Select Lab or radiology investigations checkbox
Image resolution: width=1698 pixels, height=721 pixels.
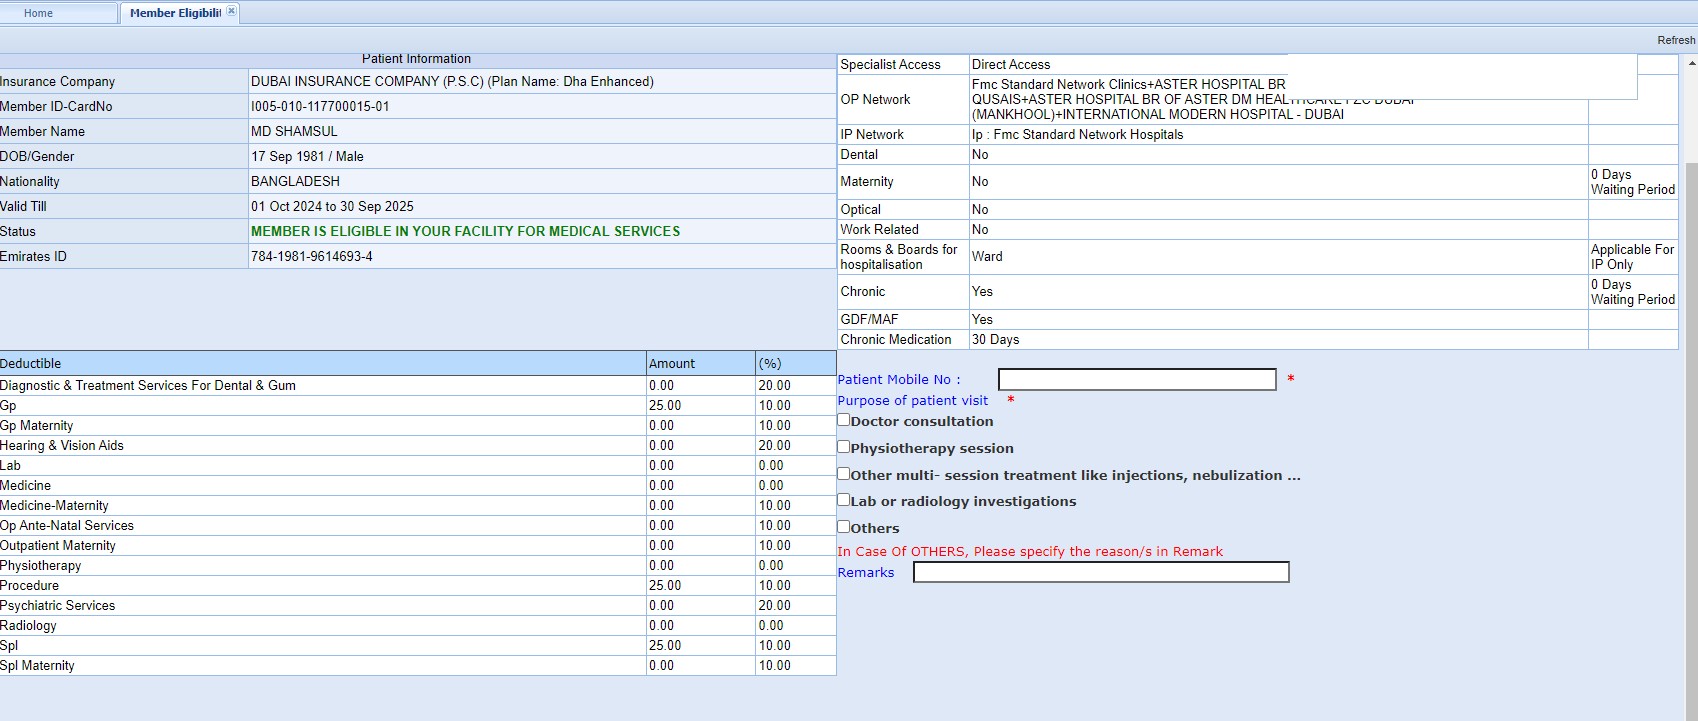pyautogui.click(x=844, y=500)
